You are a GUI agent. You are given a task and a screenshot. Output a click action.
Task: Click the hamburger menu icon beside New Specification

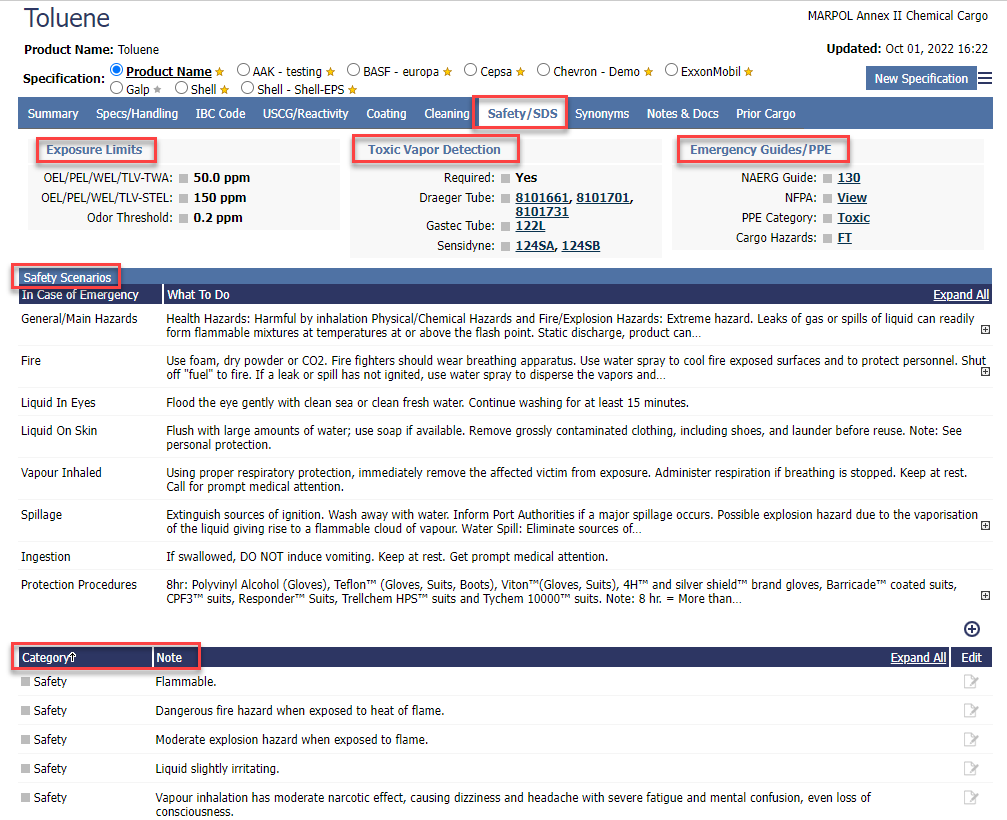pos(985,78)
